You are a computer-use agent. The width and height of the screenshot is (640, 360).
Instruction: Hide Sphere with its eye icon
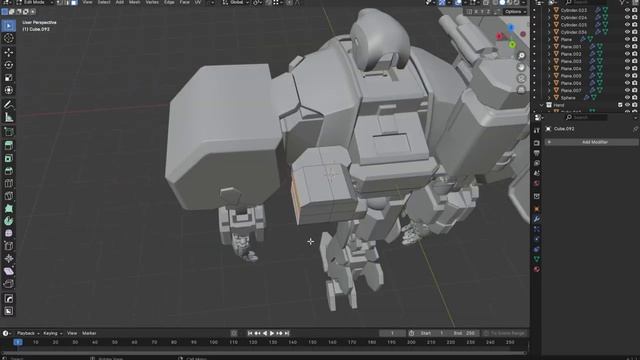click(x=627, y=98)
